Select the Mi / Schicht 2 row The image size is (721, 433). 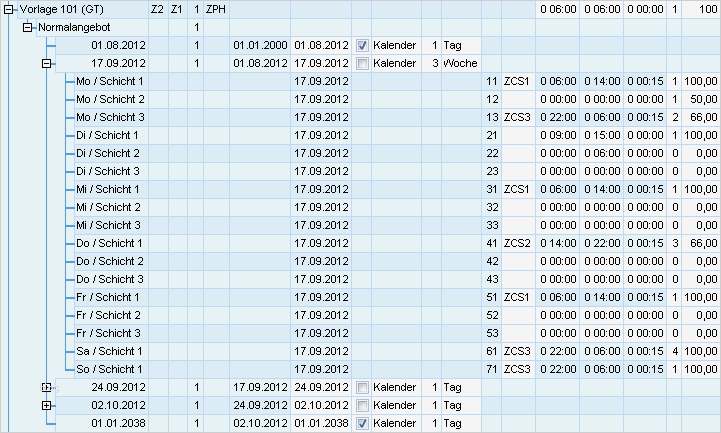pyautogui.click(x=397, y=207)
